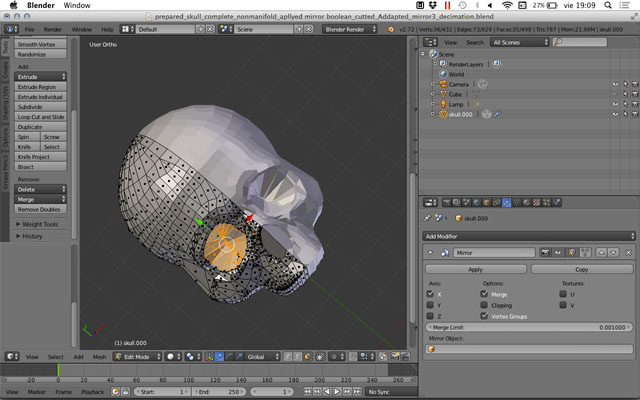Open the Modifiers tab wrench icon
640x400 pixels.
(507, 202)
